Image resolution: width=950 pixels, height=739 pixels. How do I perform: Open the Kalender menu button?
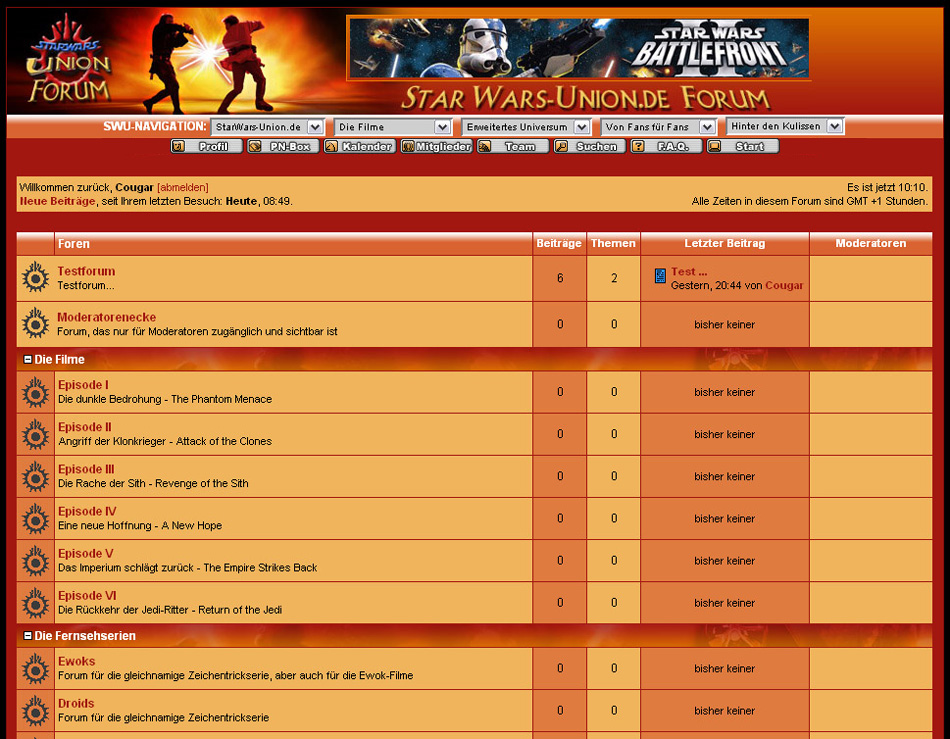359,146
